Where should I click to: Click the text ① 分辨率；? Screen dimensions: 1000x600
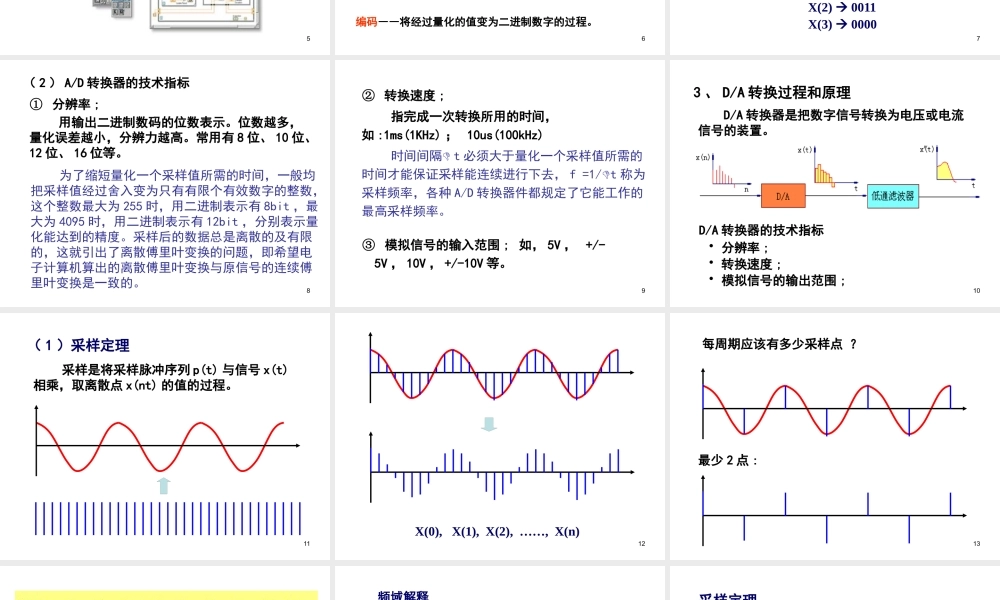(x=65, y=105)
